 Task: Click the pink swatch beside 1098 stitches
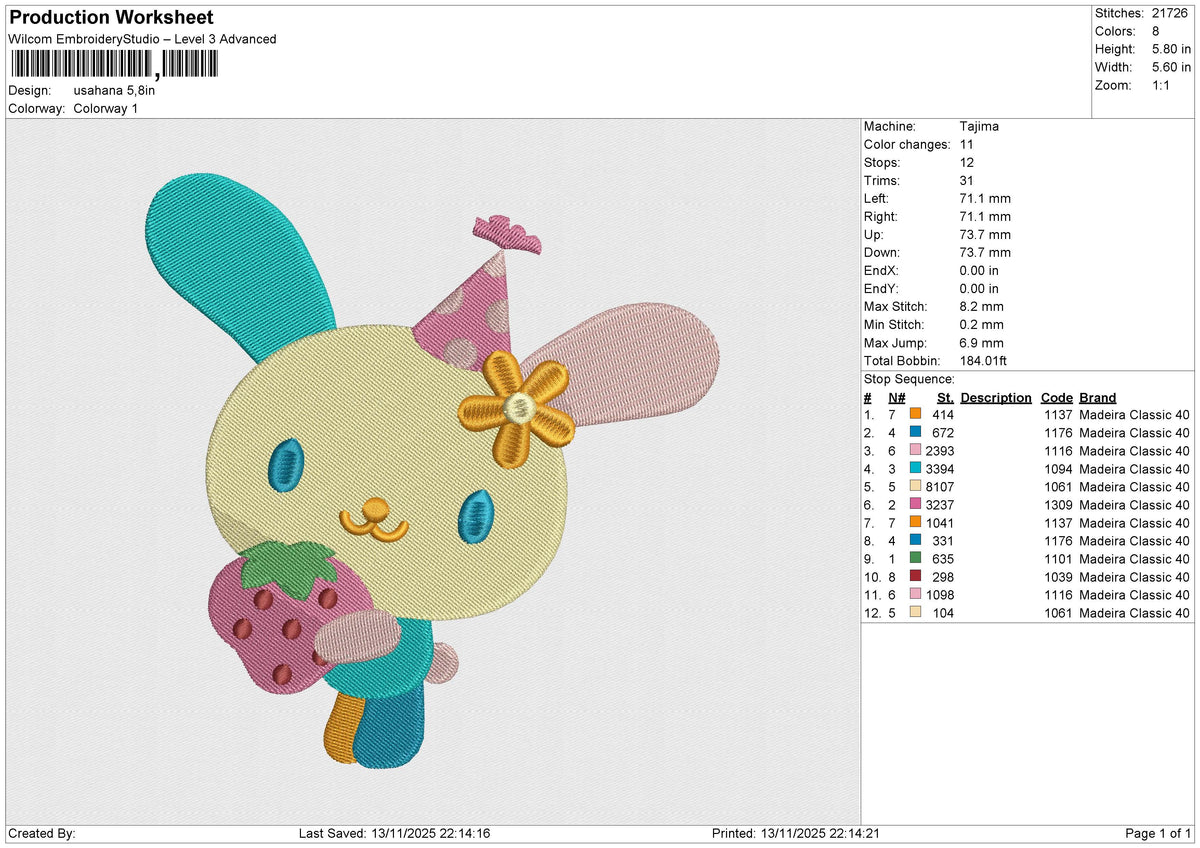pyautogui.click(x=915, y=595)
